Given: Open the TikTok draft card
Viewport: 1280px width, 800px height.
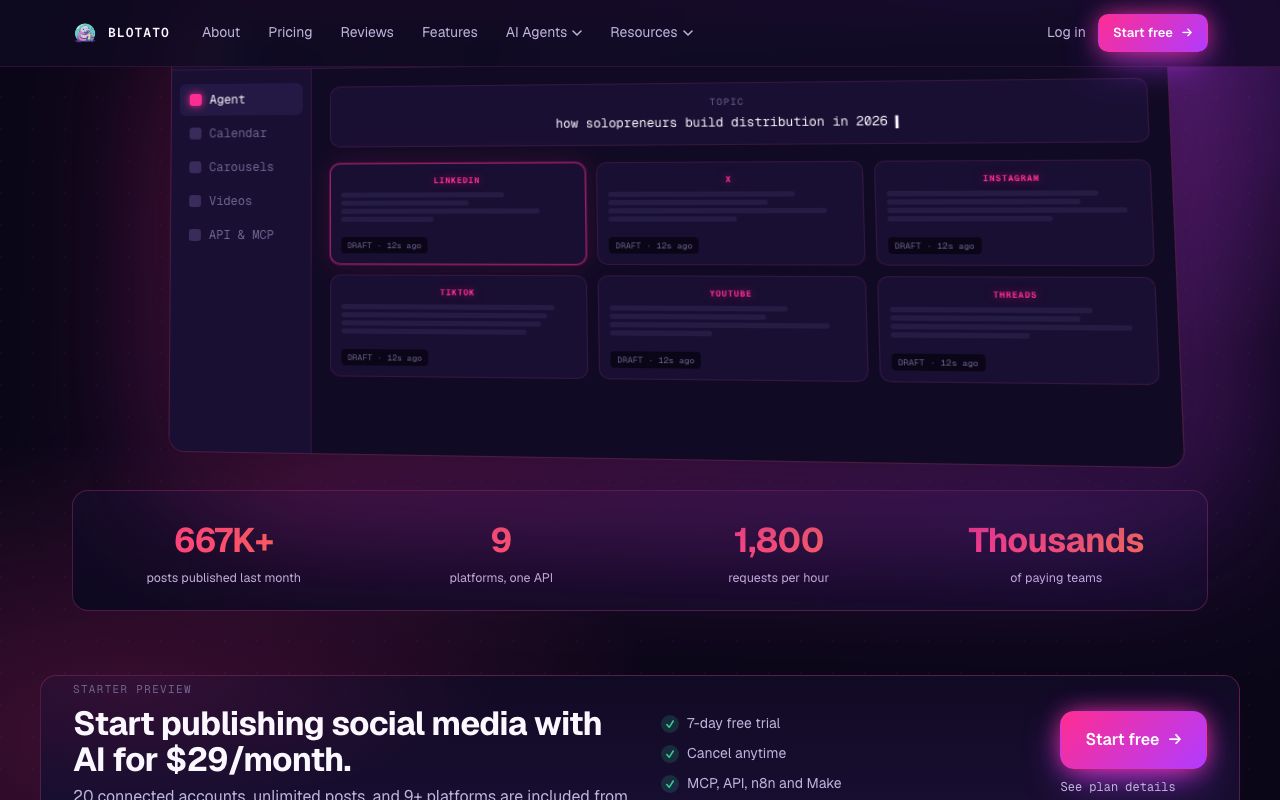Looking at the screenshot, I should point(459,327).
